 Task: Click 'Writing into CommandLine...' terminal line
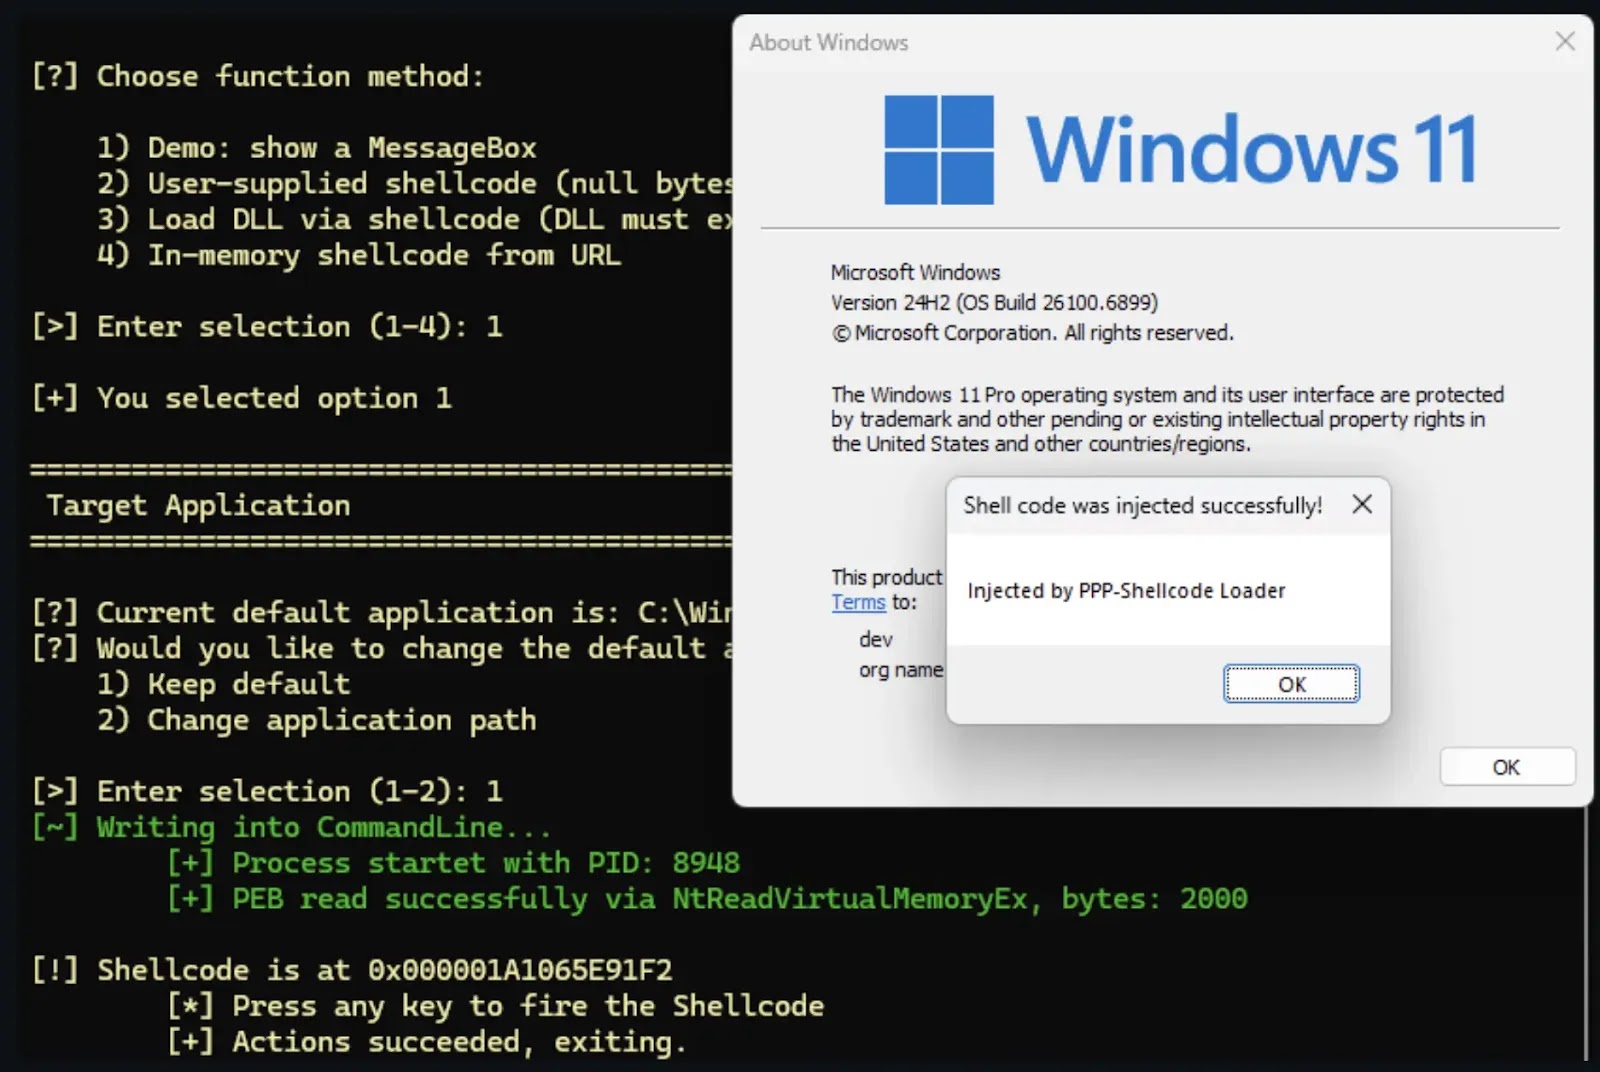291,828
